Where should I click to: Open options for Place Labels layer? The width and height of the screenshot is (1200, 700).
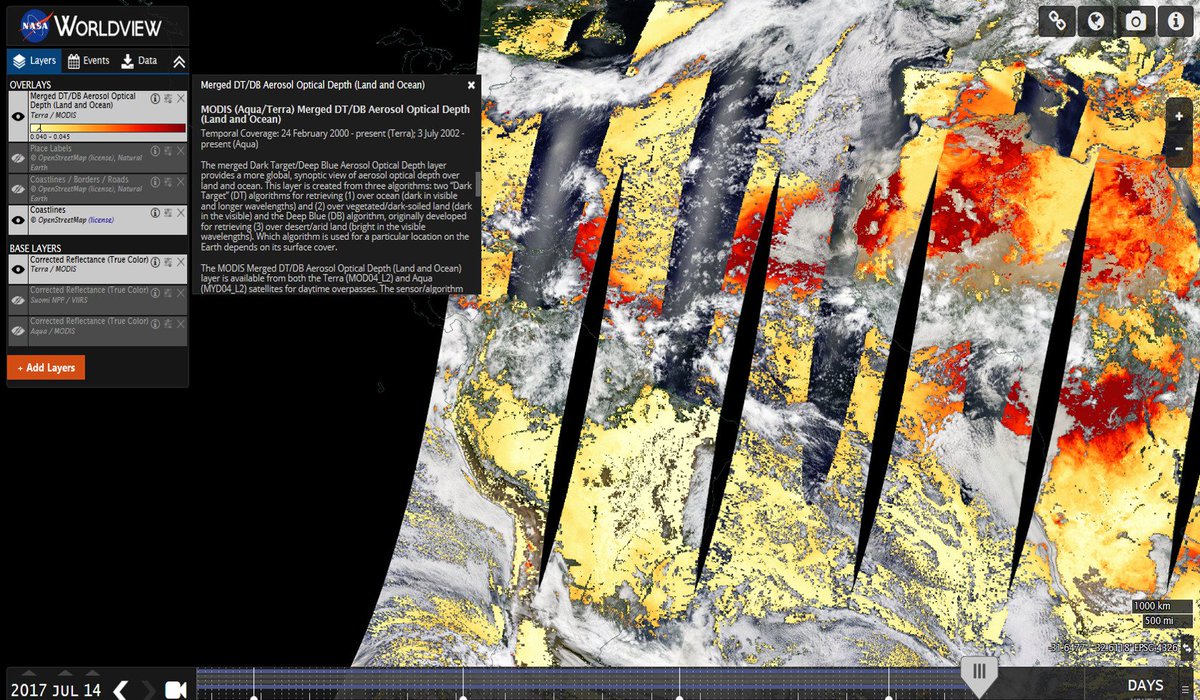tap(168, 150)
